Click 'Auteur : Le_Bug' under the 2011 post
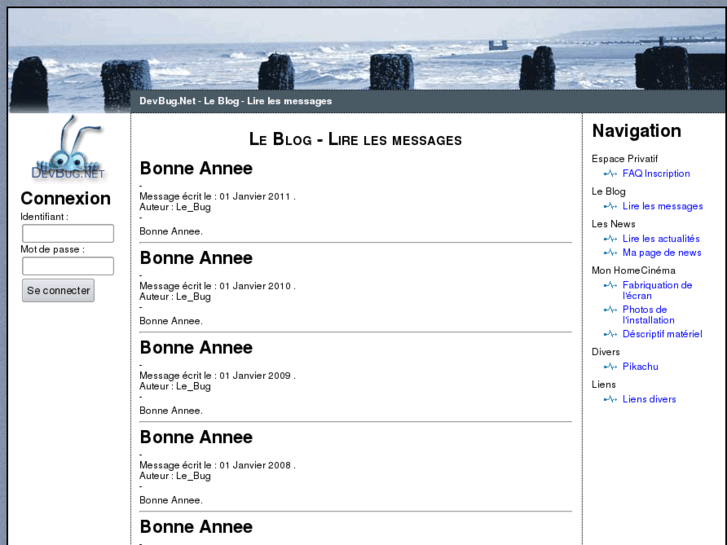The height and width of the screenshot is (545, 727). point(175,207)
